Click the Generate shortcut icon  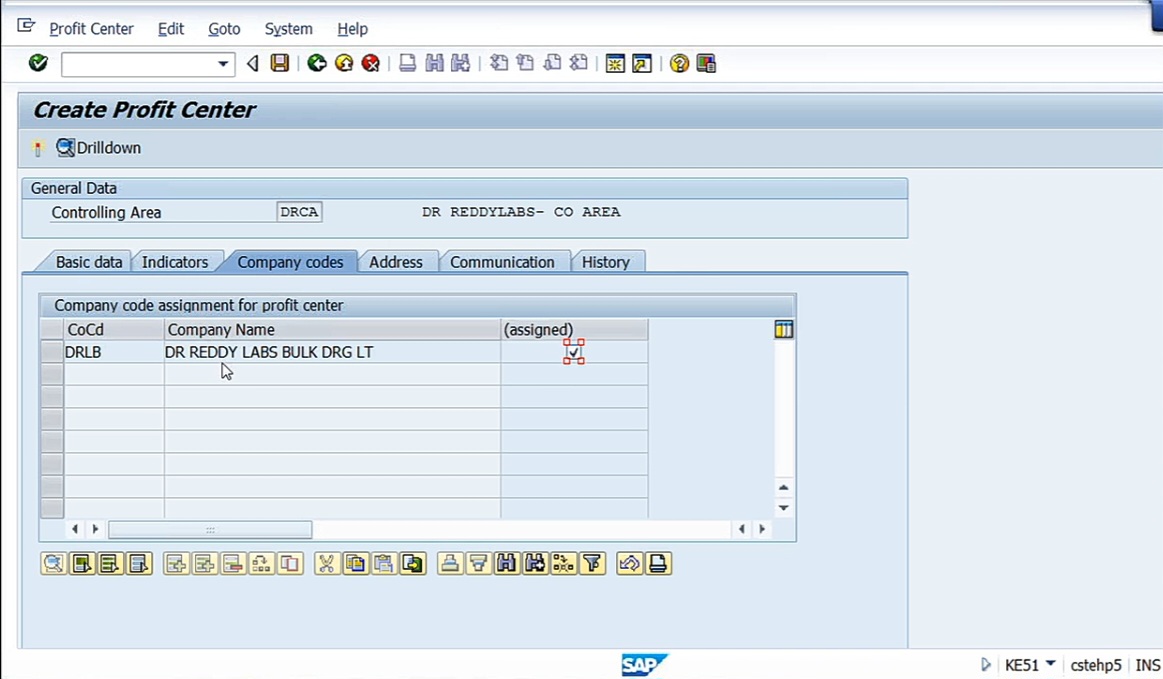point(642,64)
